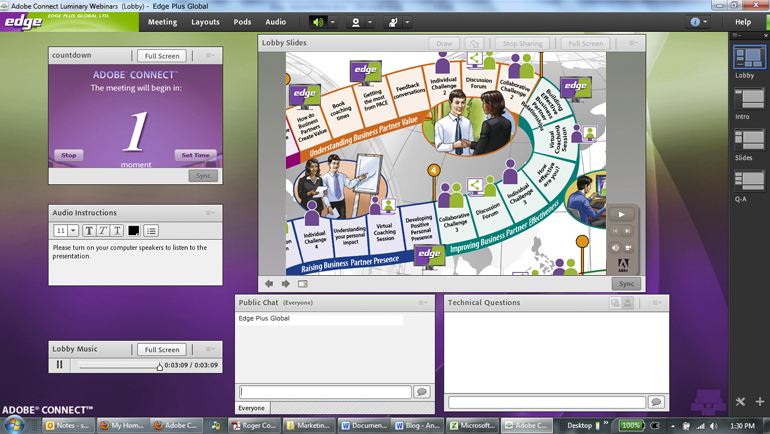Open the status options dropdown arrow
Screen dimensions: 770x434
coord(407,22)
